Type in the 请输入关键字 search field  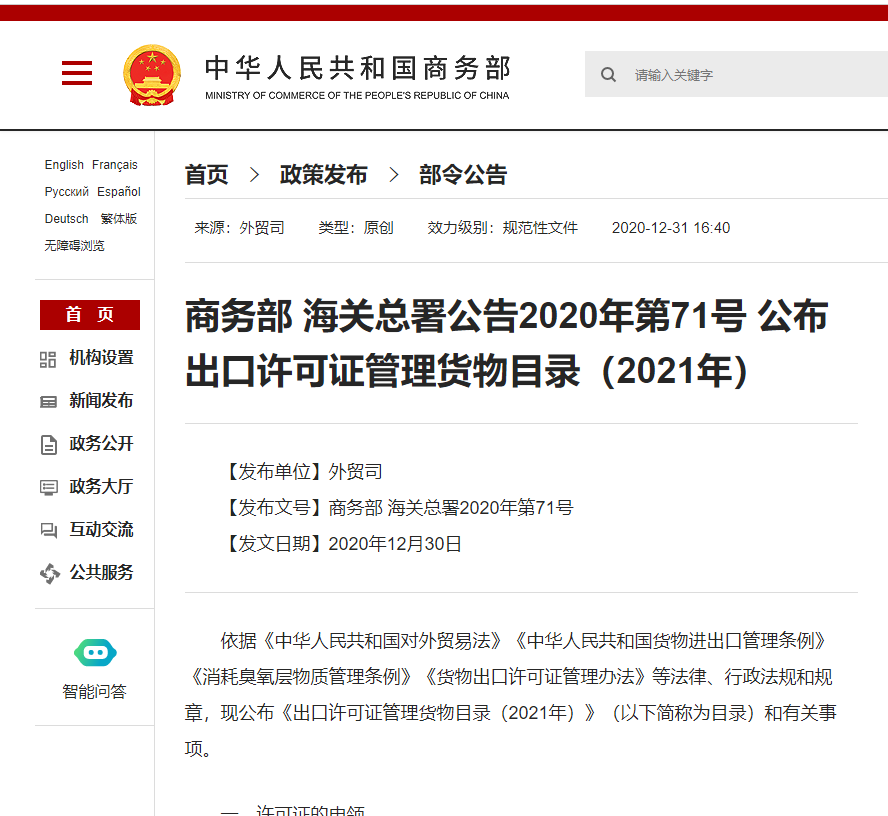pyautogui.click(x=750, y=75)
